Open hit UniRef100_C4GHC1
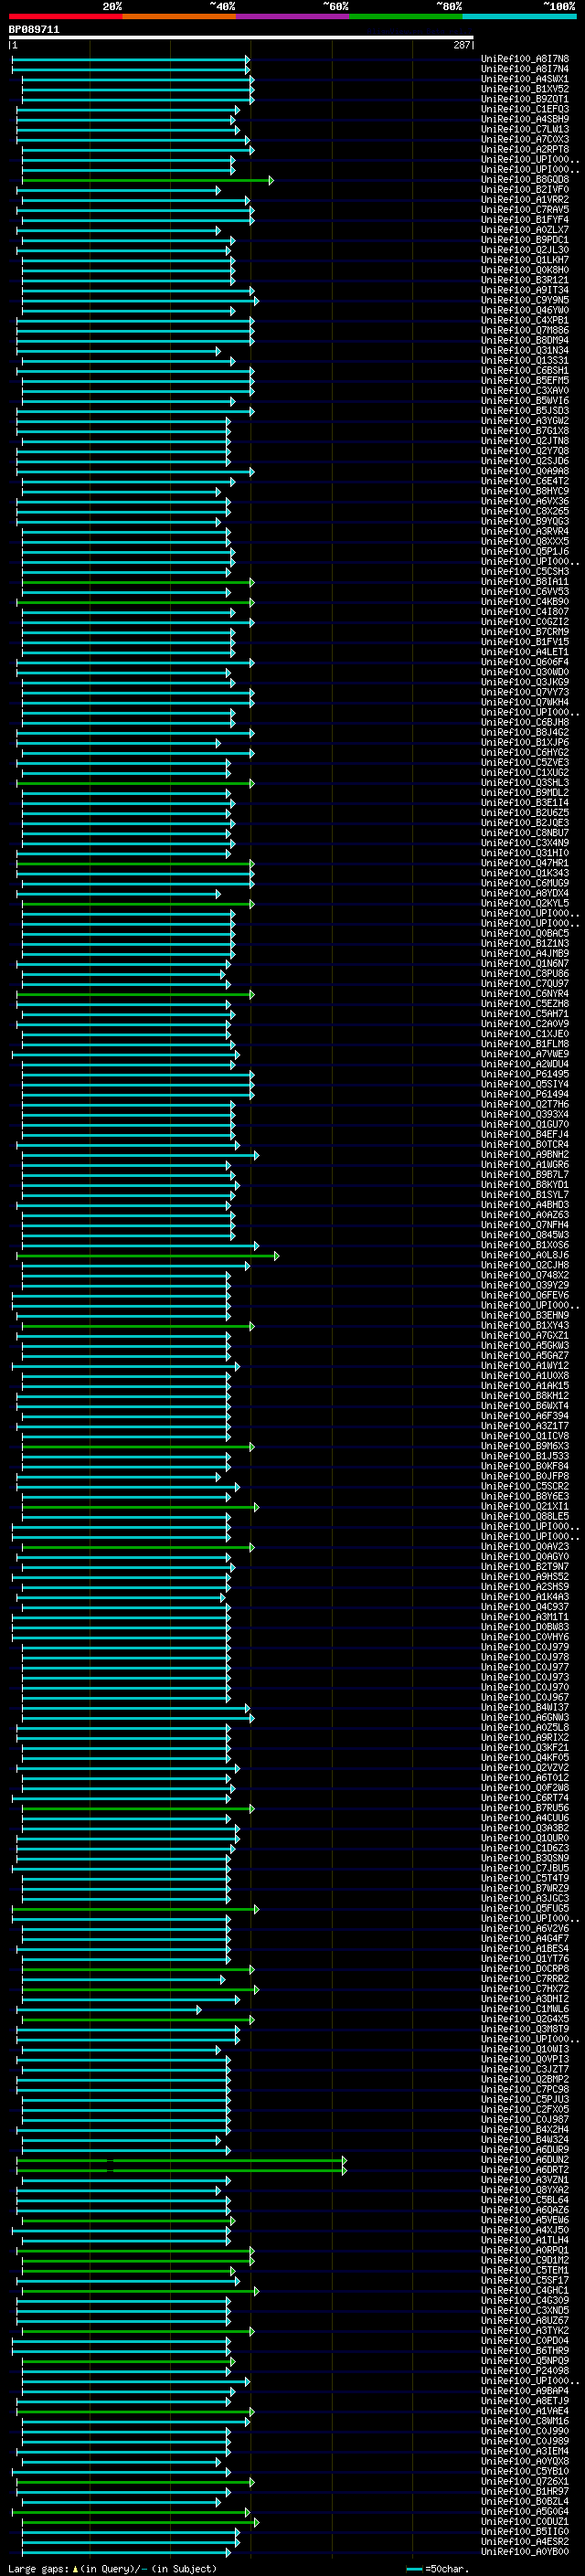 click(x=525, y=2291)
